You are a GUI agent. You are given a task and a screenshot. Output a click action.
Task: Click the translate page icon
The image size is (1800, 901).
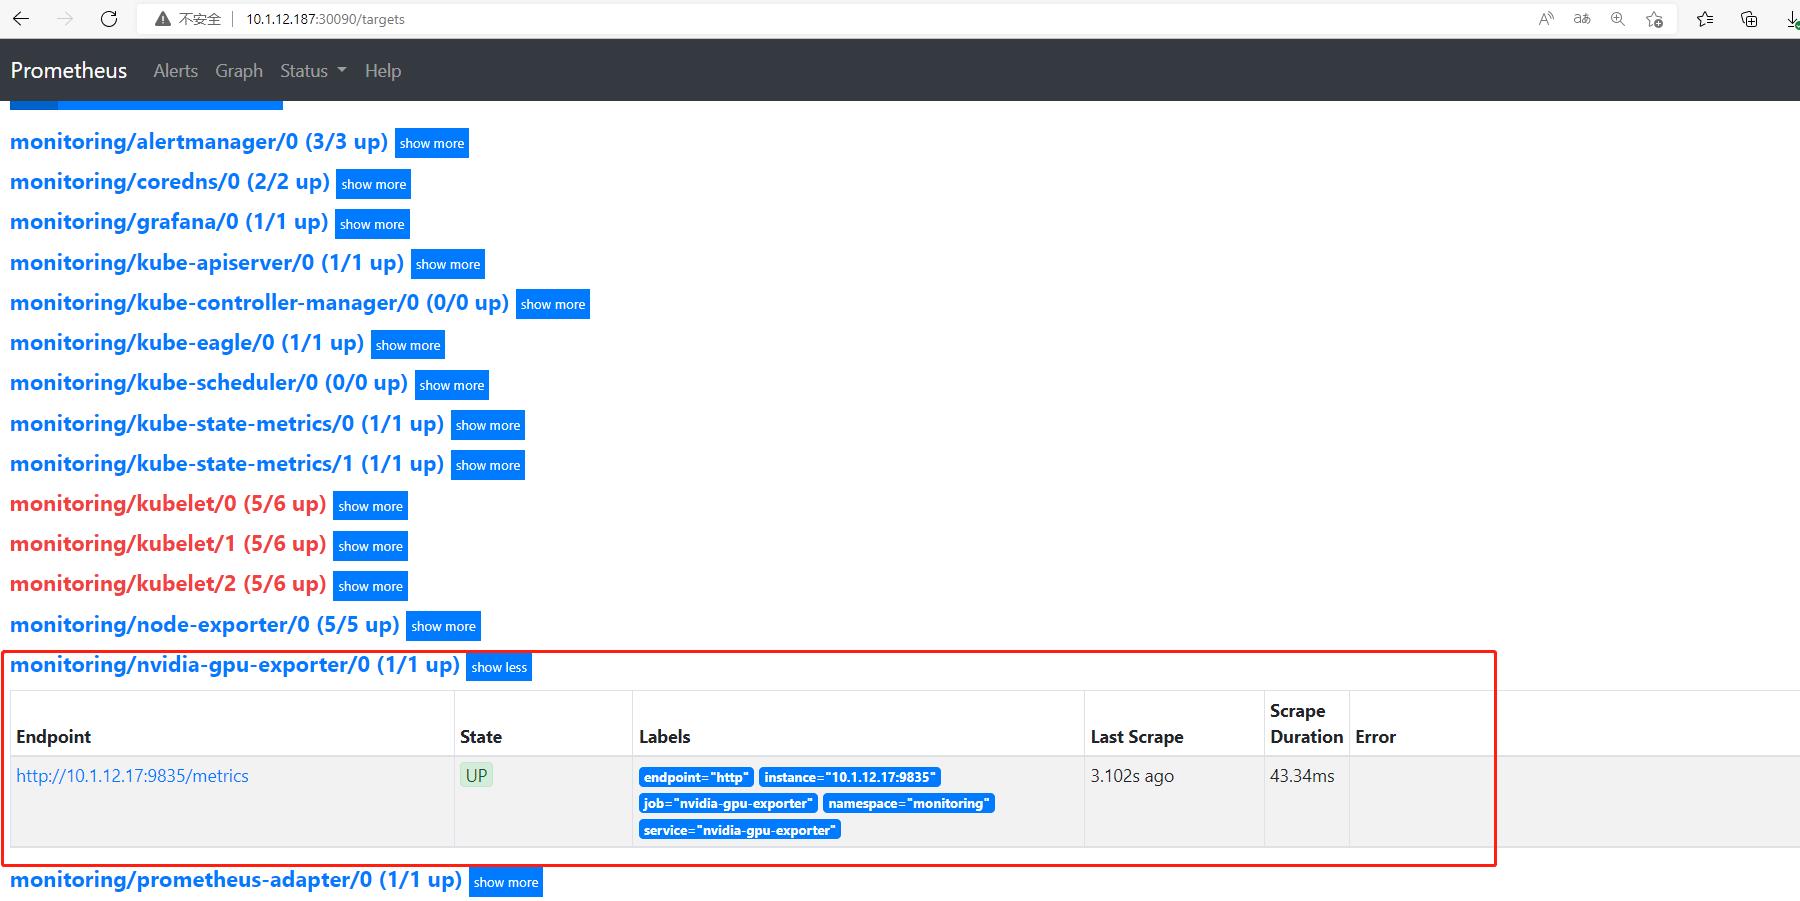(x=1582, y=19)
